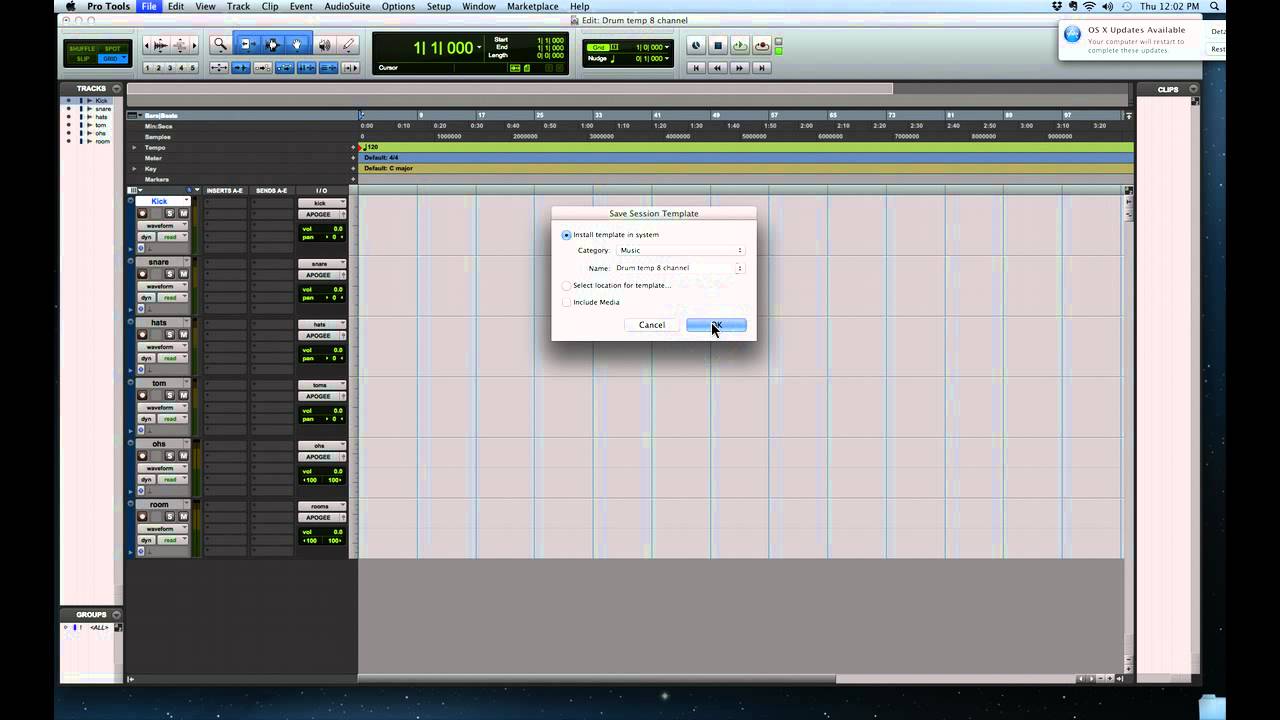Click the Kick track name
The width and height of the screenshot is (1280, 720).
160,202
